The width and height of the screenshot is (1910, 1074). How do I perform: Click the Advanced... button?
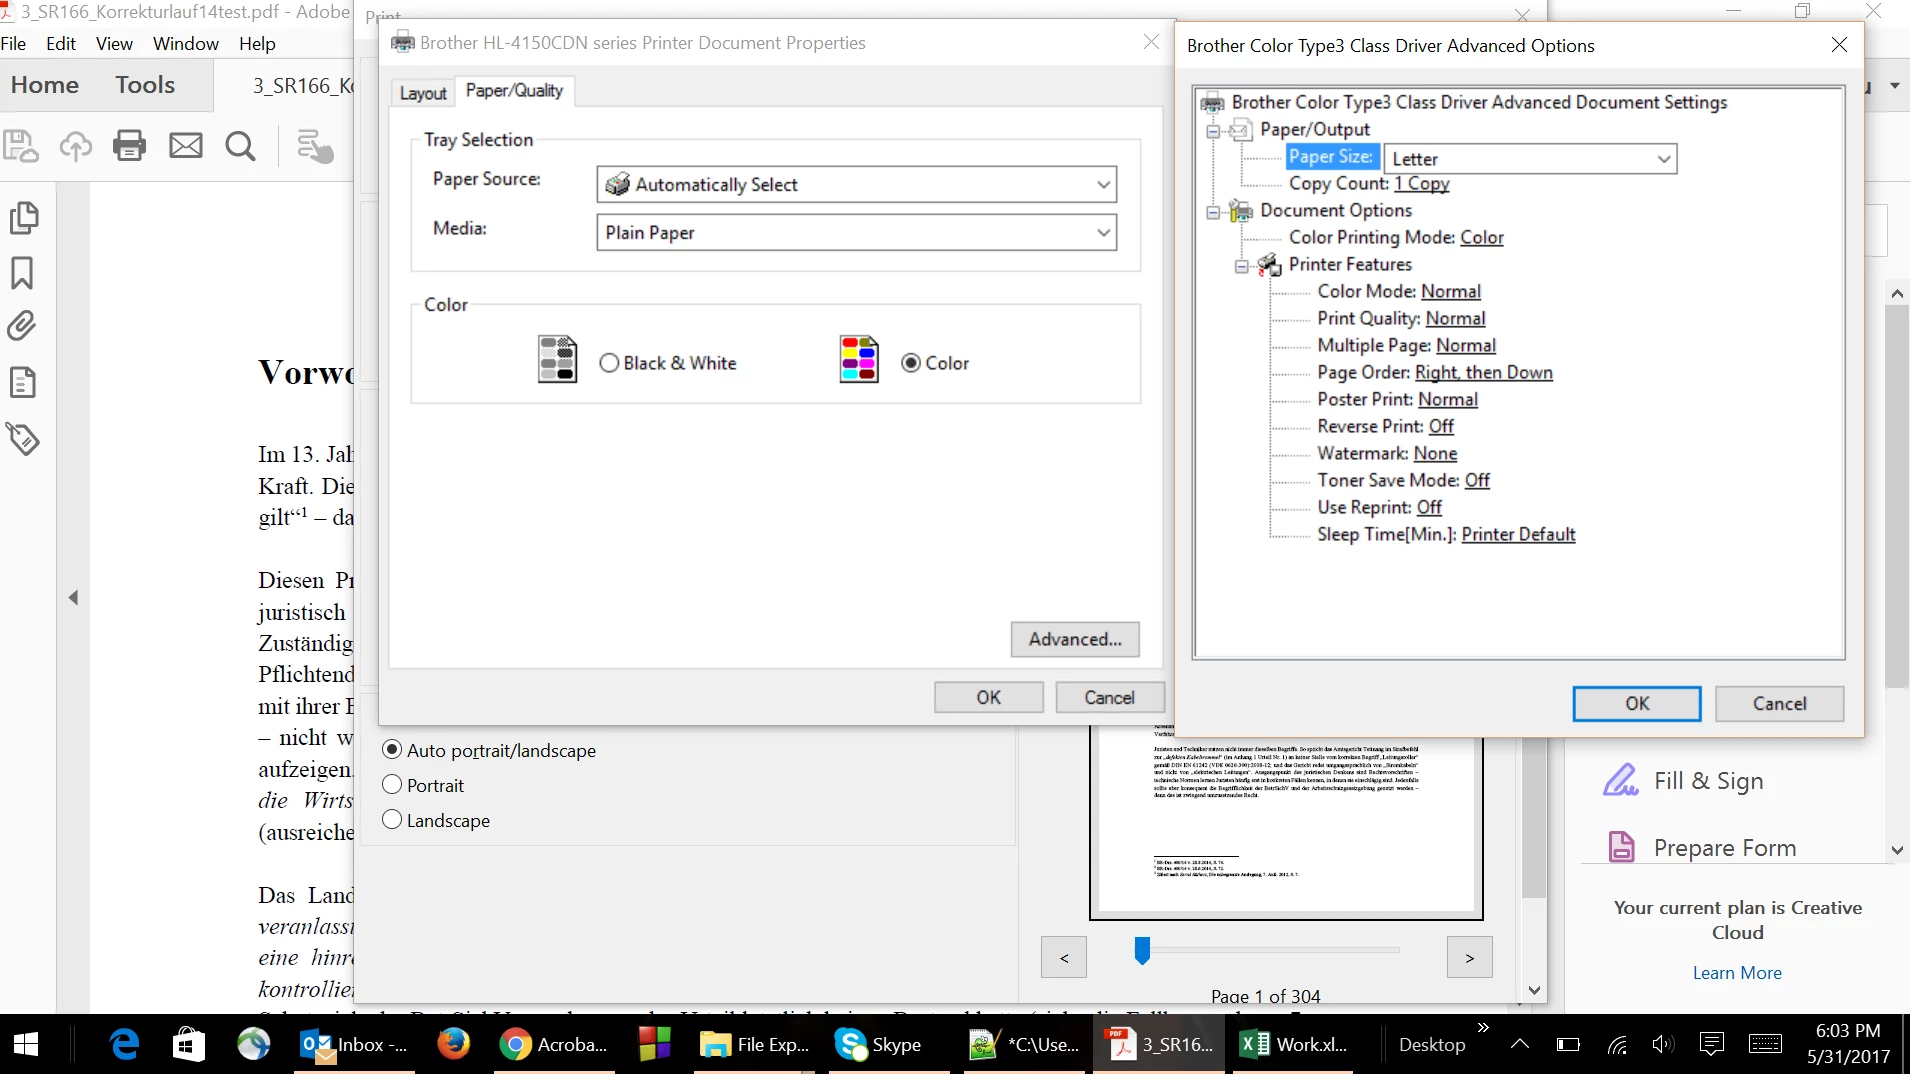pos(1075,639)
